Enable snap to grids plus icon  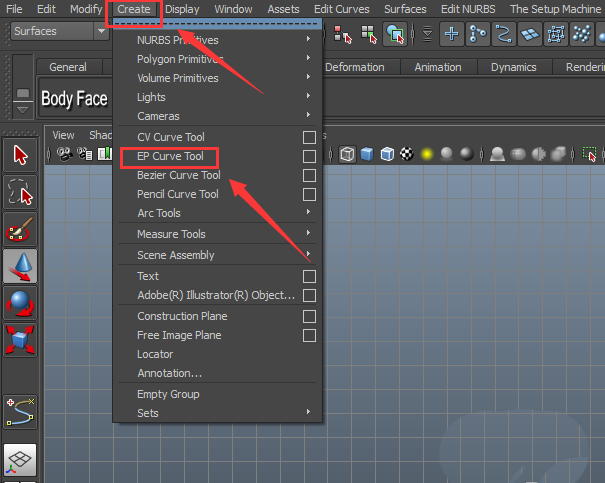pyautogui.click(x=451, y=34)
